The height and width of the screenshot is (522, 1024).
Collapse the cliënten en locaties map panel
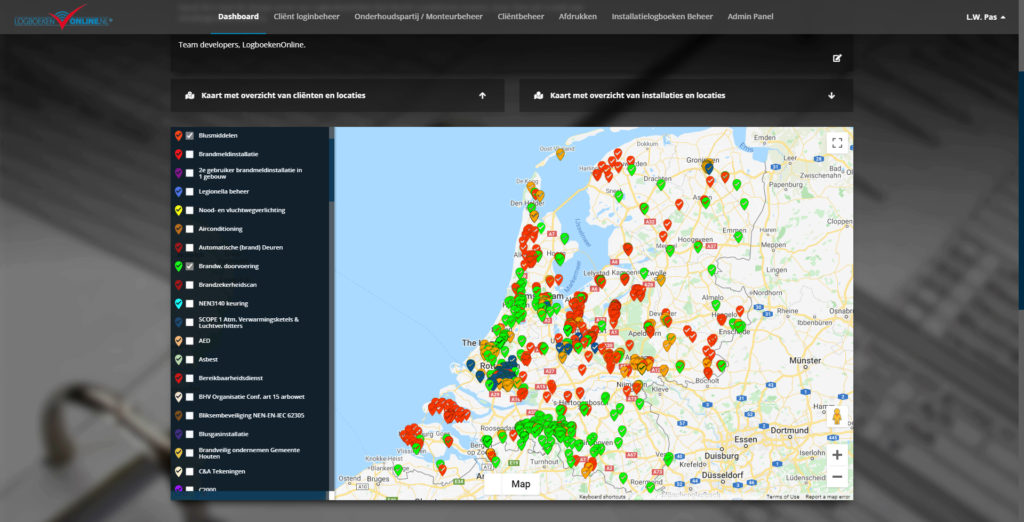(482, 96)
